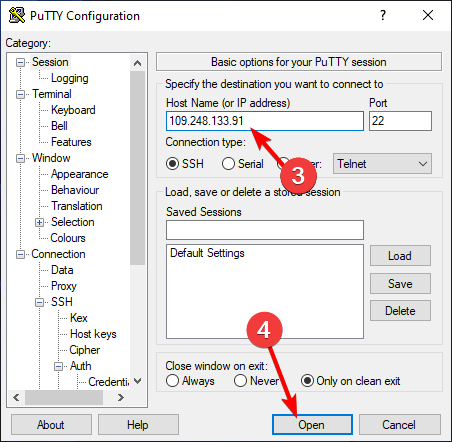Click the horizontal scroll left arrow

click(x=16, y=397)
